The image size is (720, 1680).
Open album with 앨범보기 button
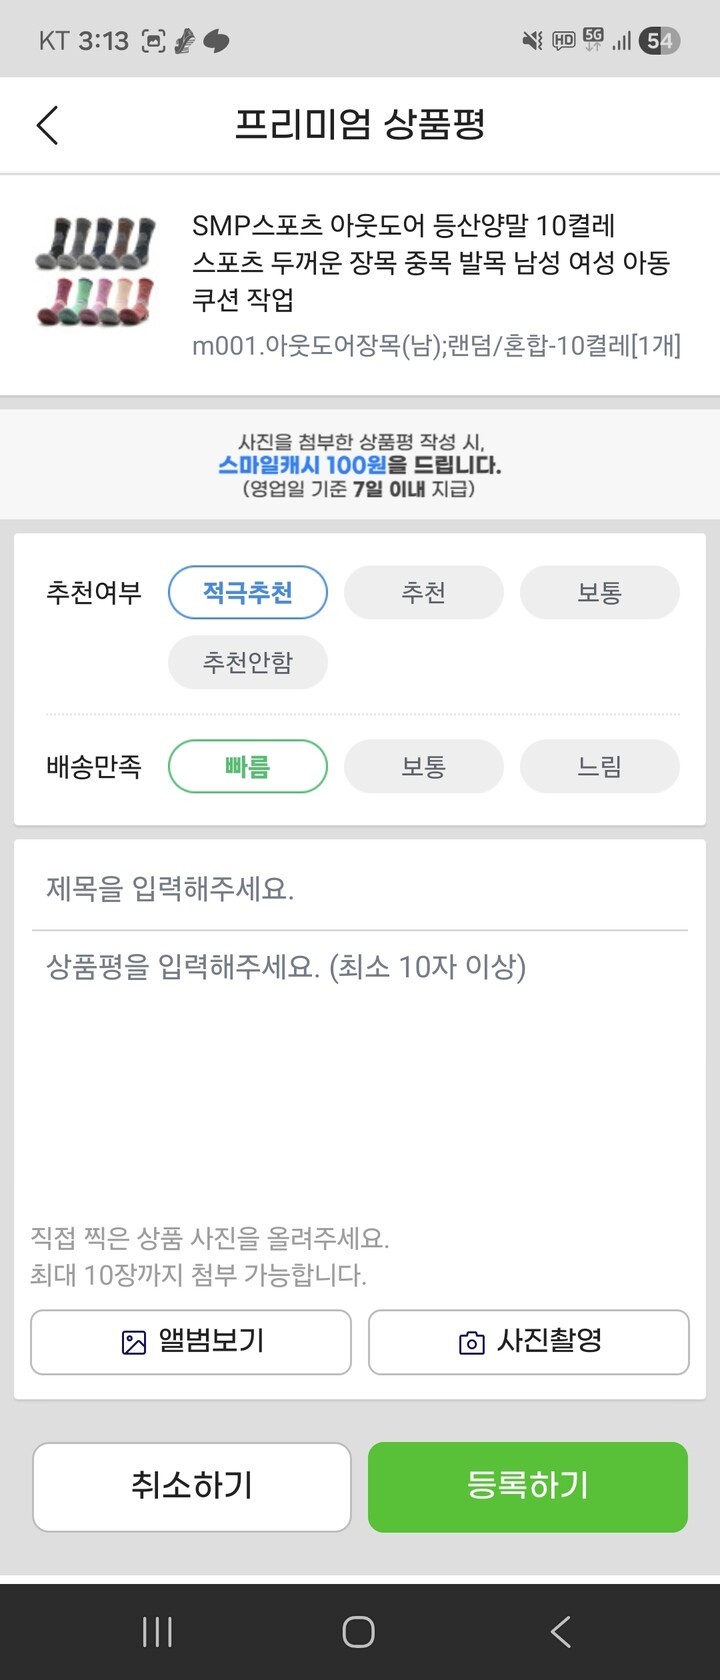191,1342
